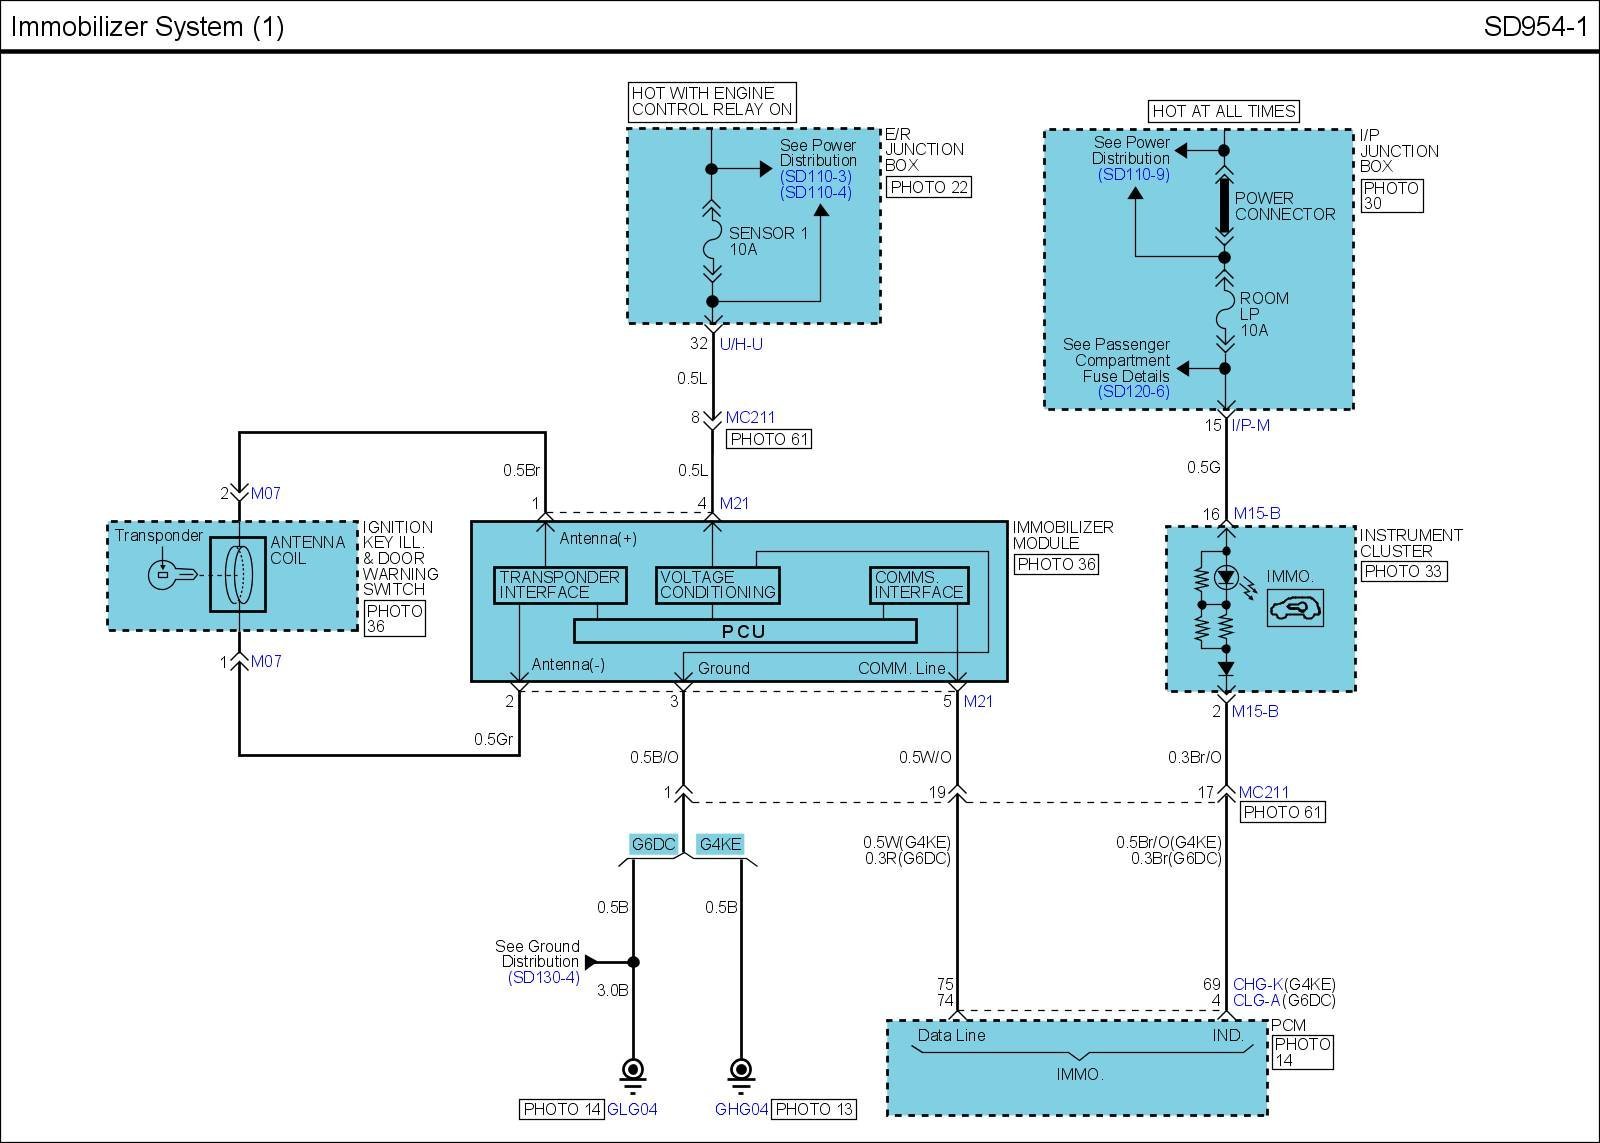Open the SD110-3 power distribution link

(817, 177)
